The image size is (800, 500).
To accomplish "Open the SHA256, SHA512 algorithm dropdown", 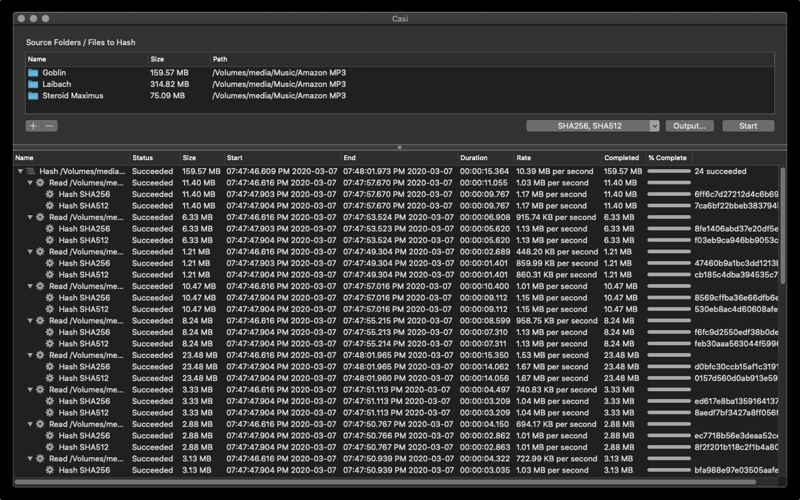I will point(593,126).
